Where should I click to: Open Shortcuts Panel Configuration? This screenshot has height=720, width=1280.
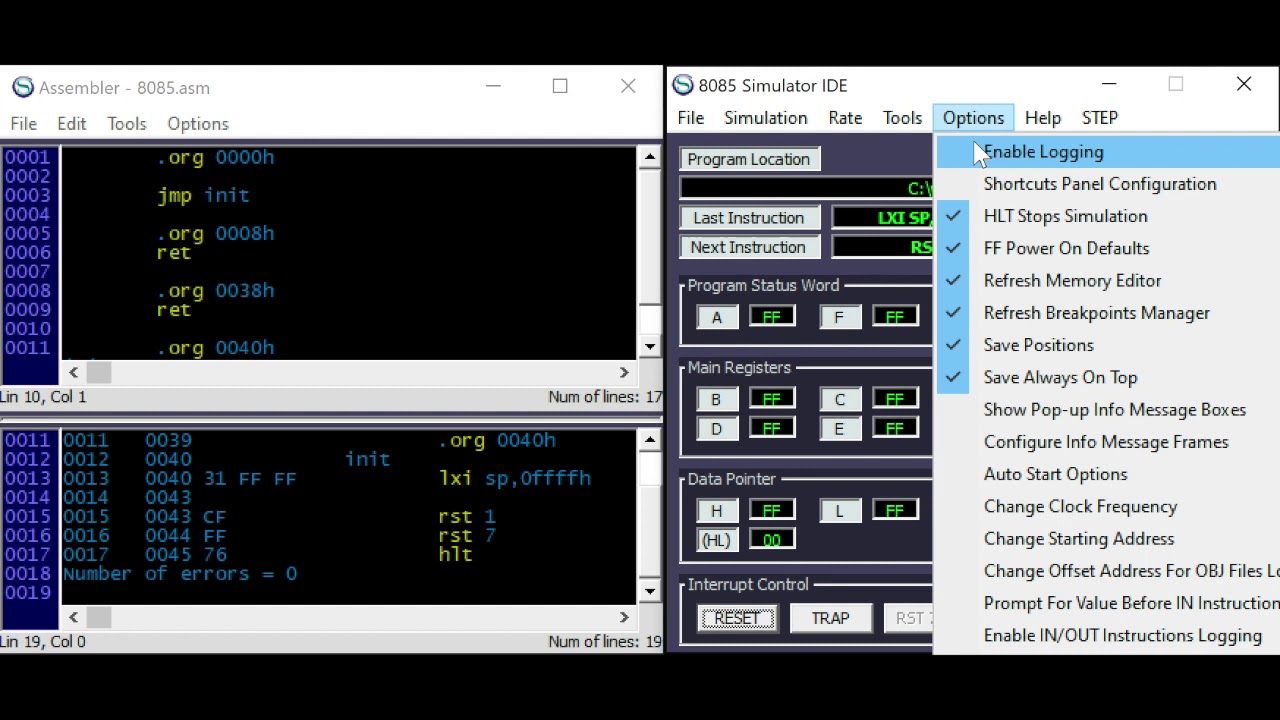tap(1107, 184)
